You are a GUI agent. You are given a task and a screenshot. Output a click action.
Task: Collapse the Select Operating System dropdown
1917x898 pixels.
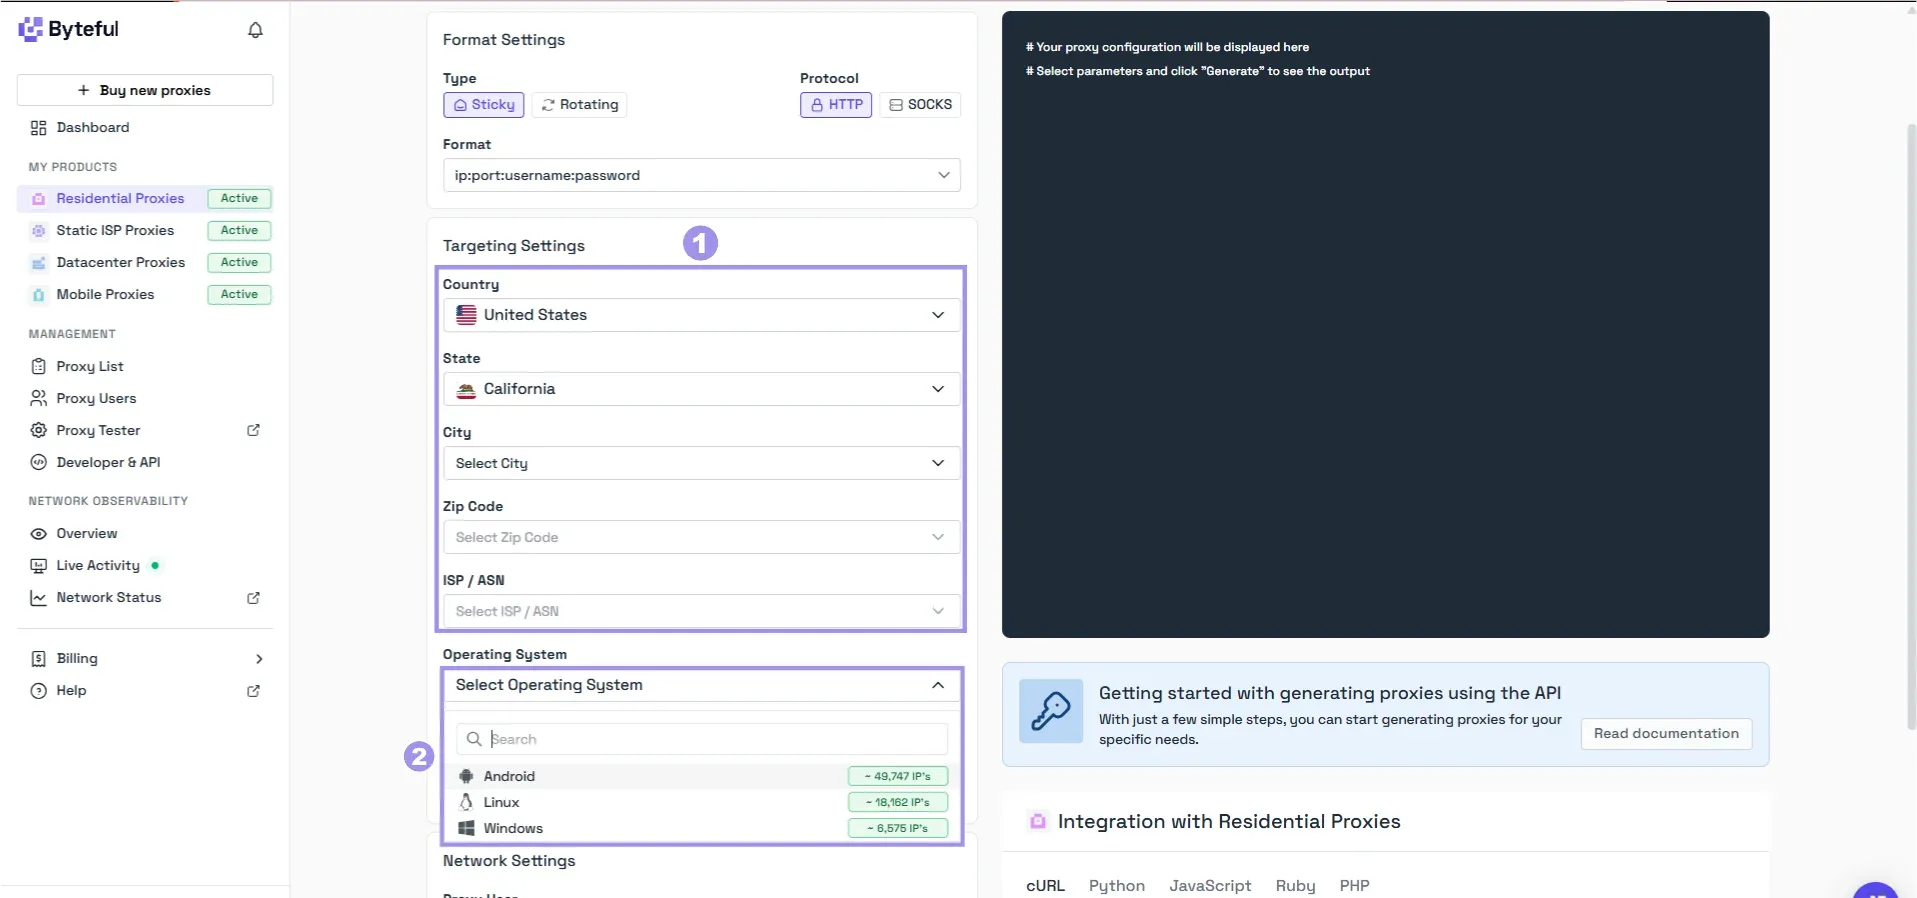(701, 685)
